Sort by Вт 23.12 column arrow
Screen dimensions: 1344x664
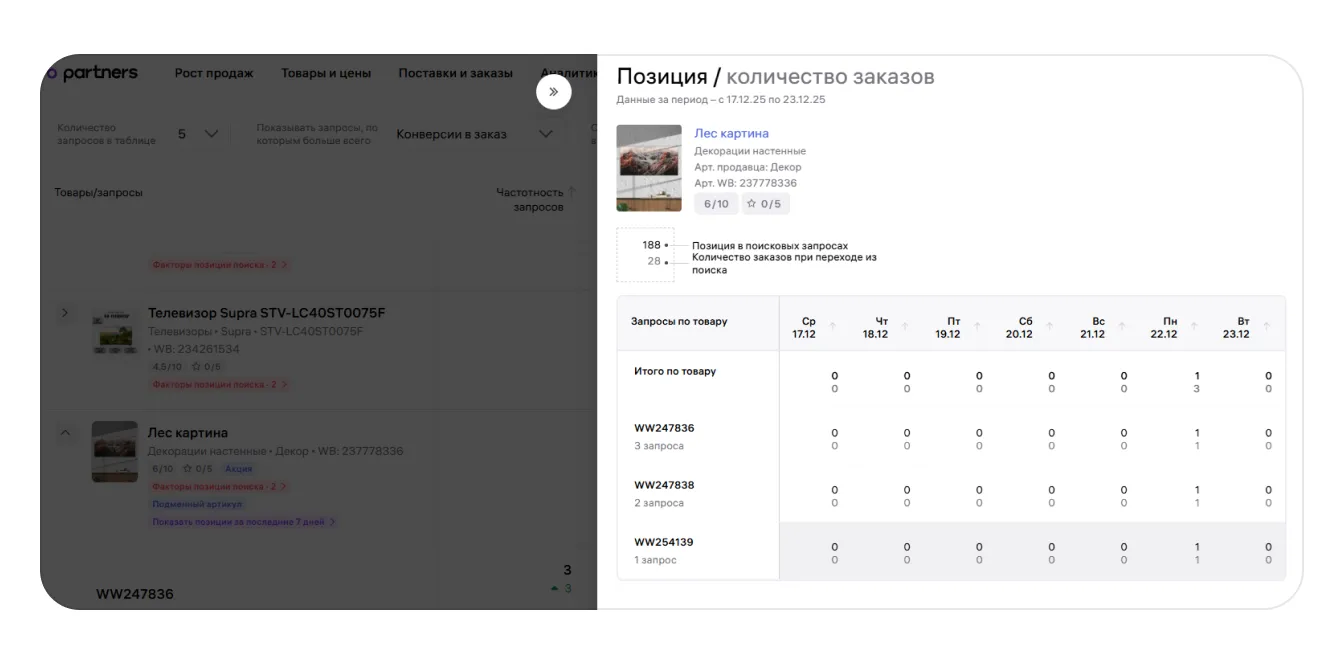pos(1267,326)
